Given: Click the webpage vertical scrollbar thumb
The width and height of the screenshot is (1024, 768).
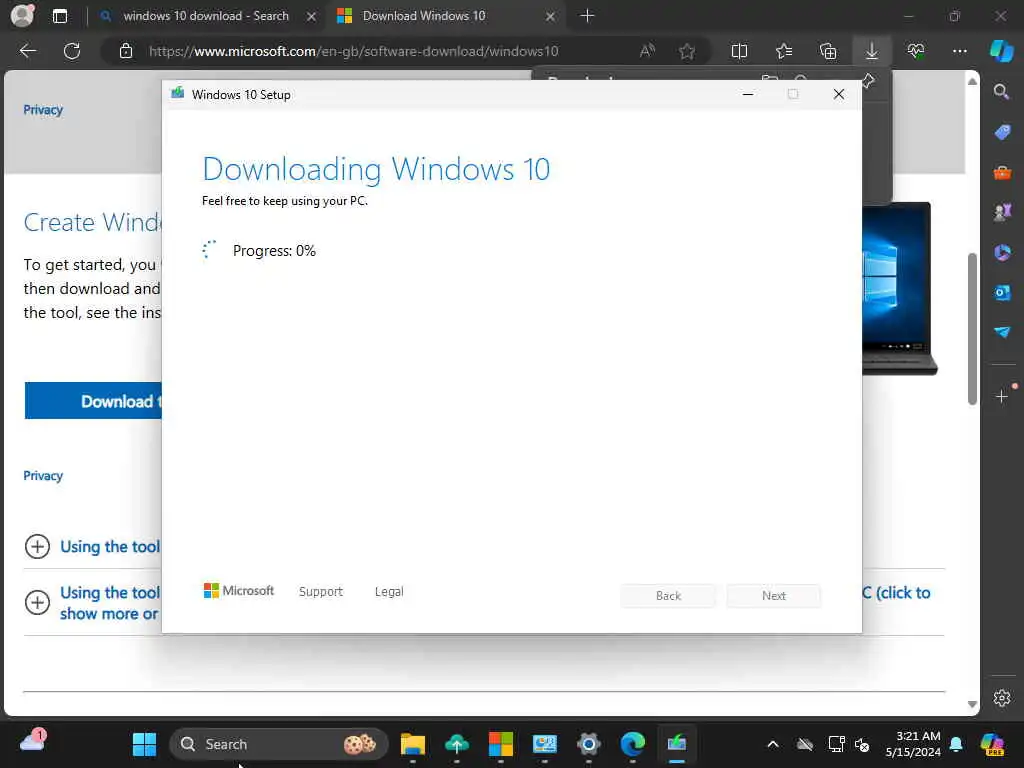Looking at the screenshot, I should [x=972, y=328].
